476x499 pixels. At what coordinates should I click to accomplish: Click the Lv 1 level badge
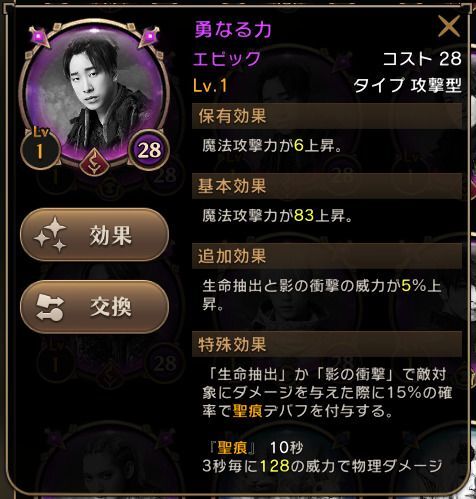40,148
